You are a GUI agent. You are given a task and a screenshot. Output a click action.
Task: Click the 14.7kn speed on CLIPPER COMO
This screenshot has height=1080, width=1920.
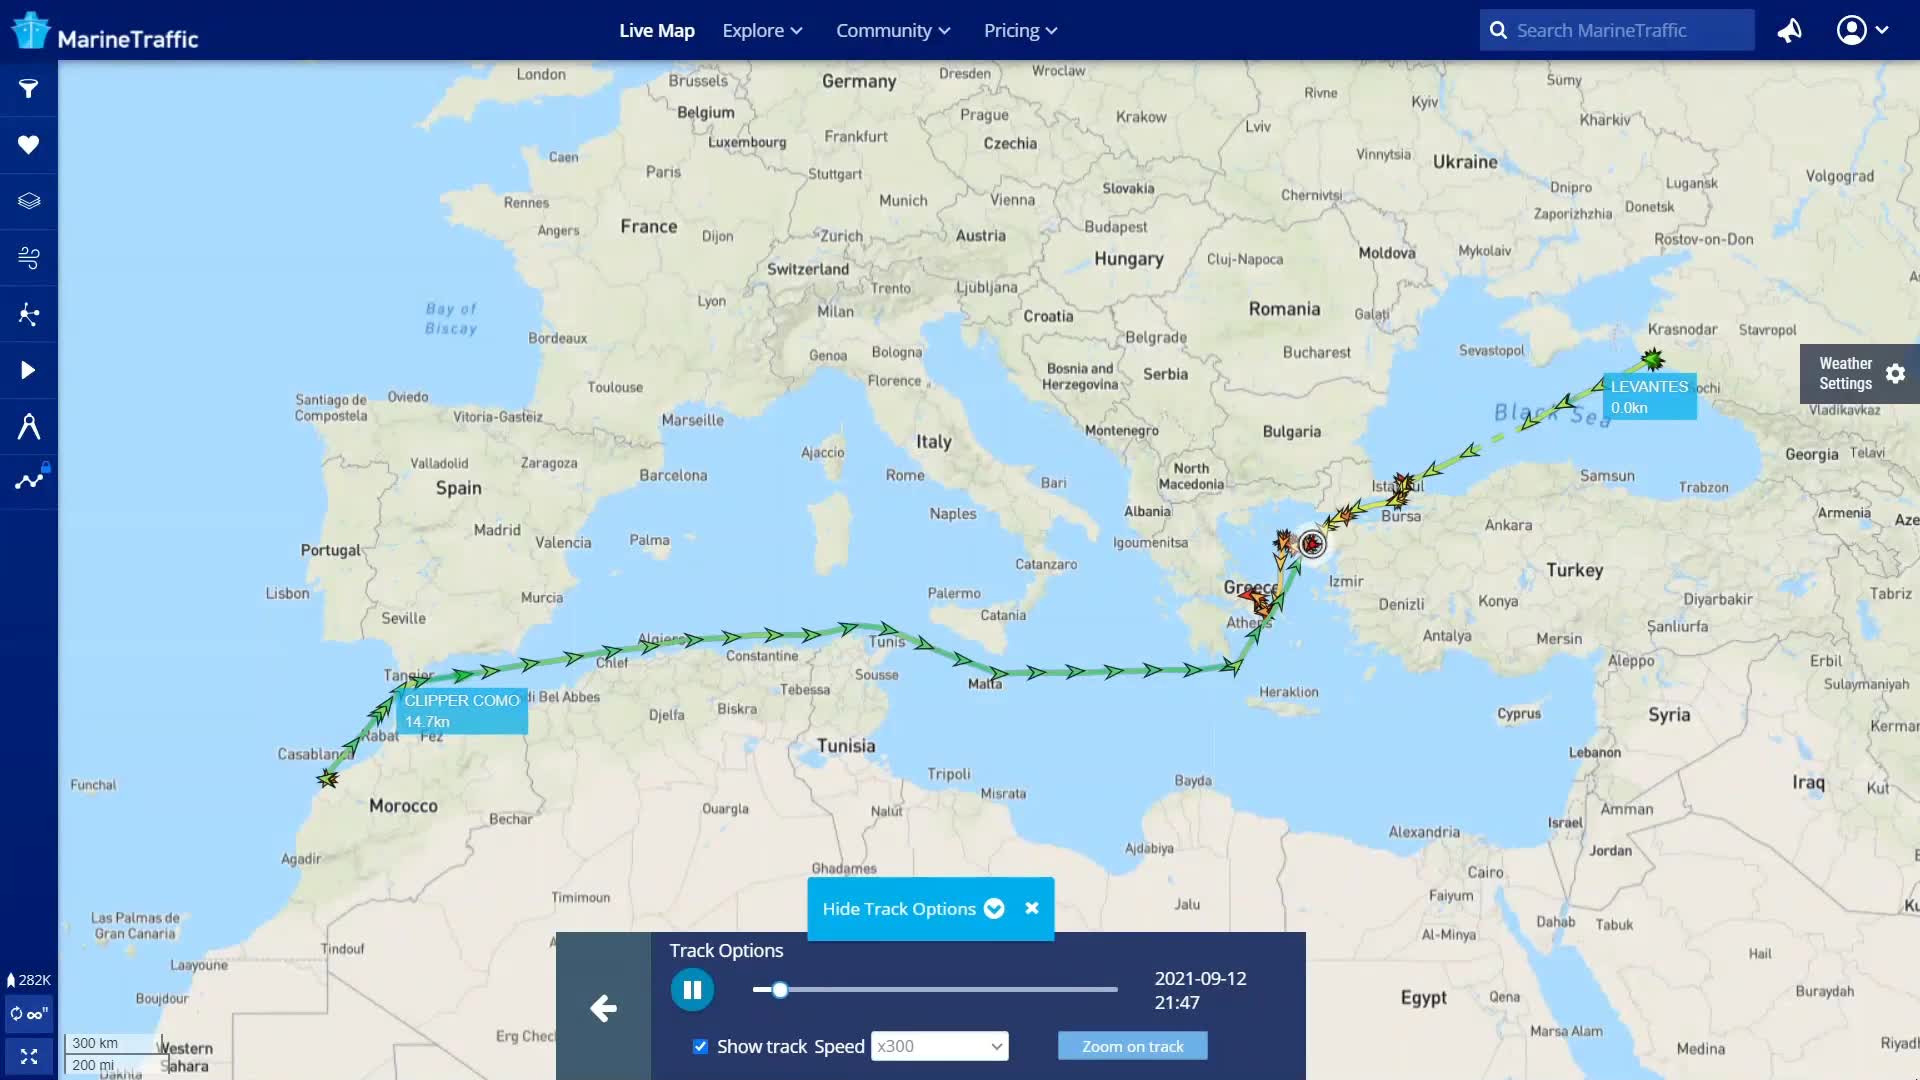pyautogui.click(x=427, y=721)
